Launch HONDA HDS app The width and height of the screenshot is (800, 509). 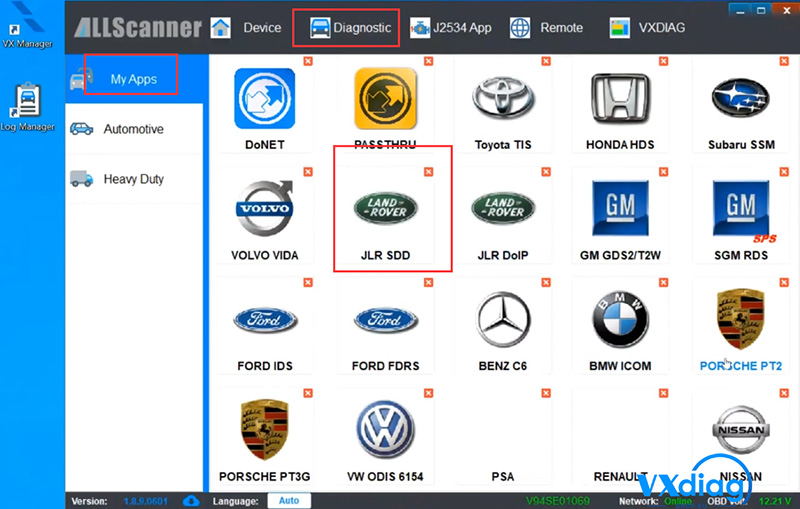pyautogui.click(x=620, y=98)
